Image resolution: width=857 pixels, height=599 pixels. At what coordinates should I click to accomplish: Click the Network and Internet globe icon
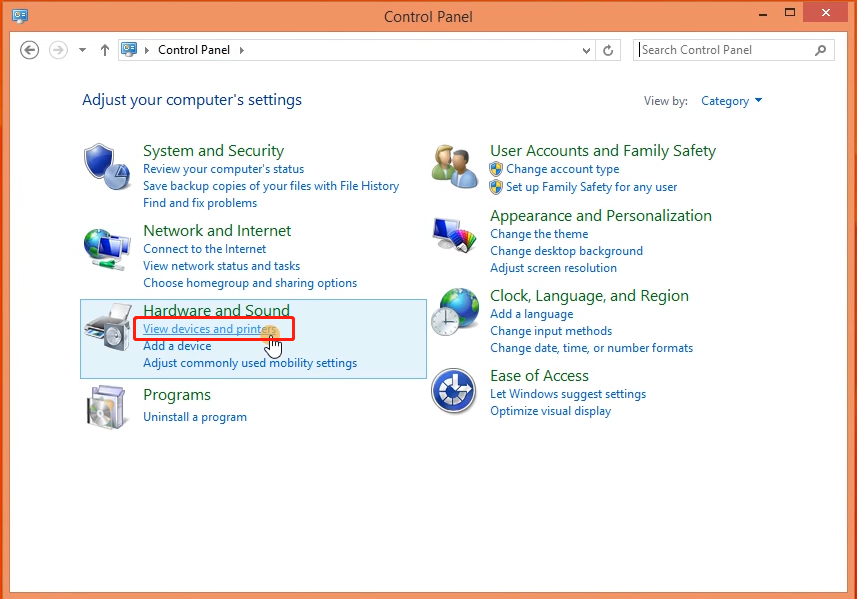click(x=107, y=250)
